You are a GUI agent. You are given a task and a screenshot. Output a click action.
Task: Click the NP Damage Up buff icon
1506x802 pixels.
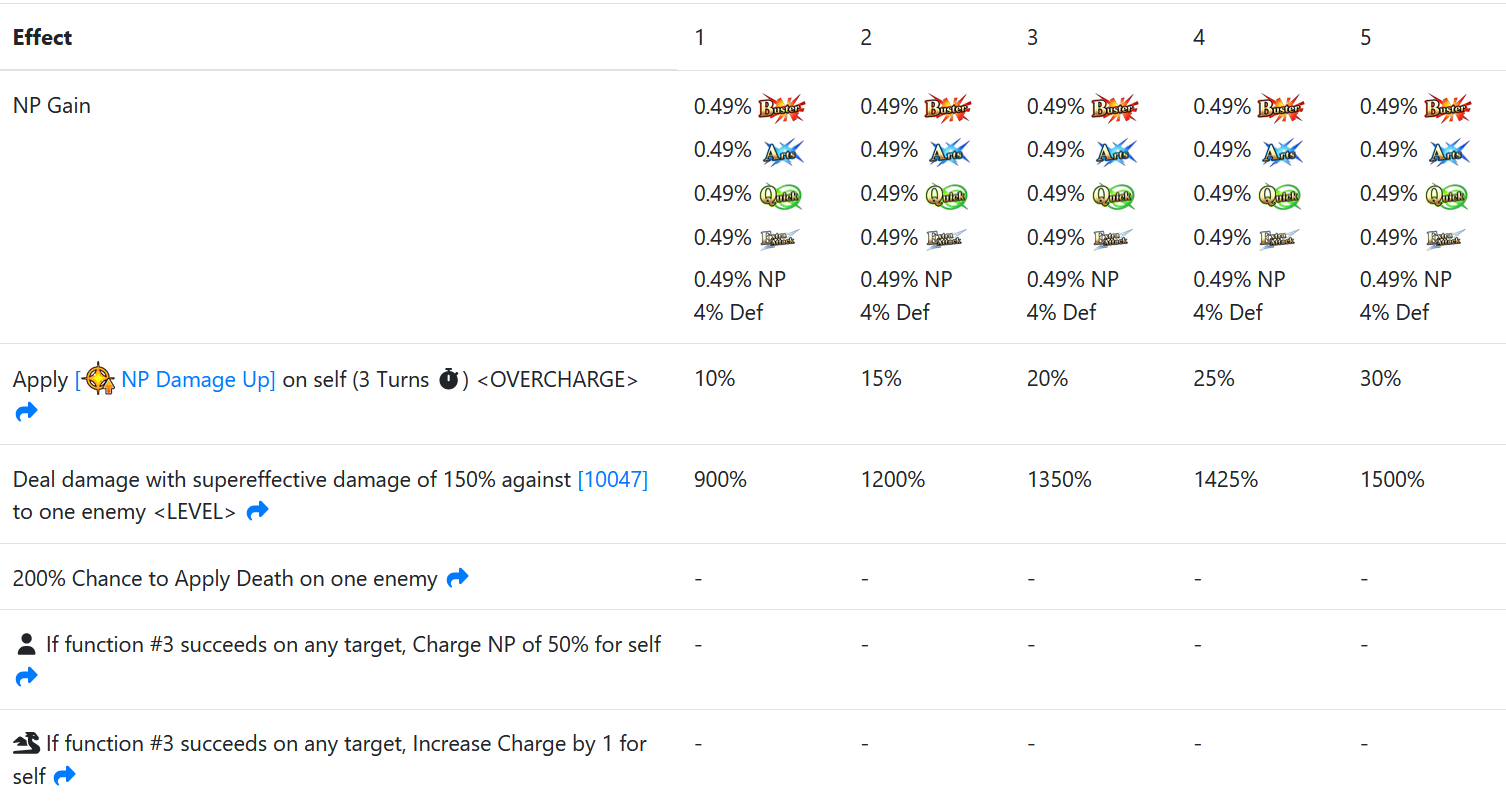pos(99,380)
